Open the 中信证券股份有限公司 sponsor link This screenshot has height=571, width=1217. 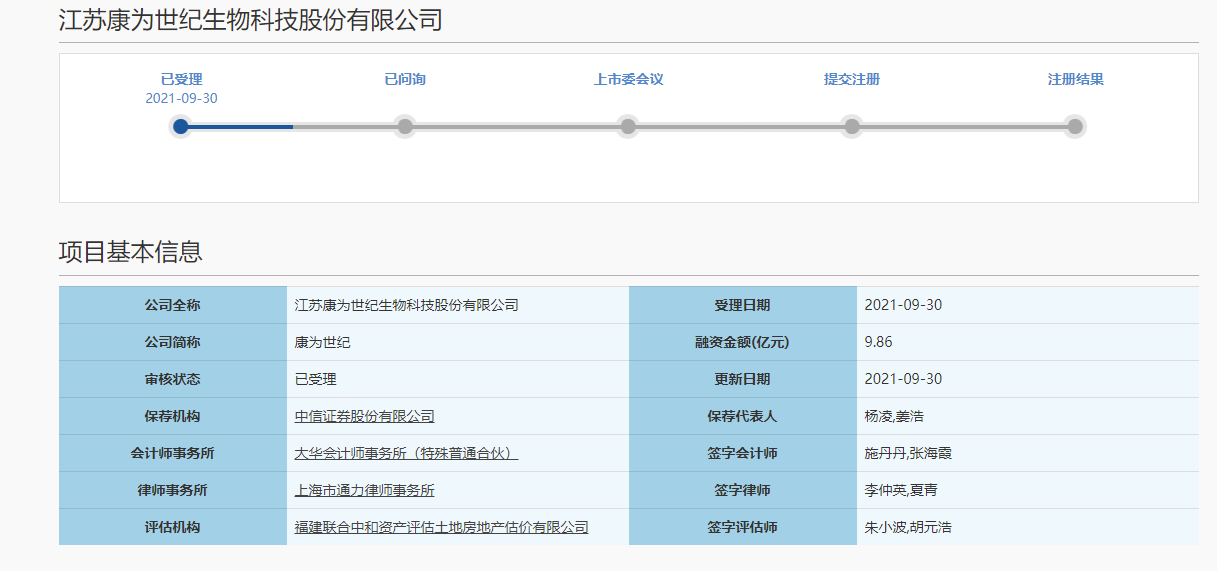click(x=365, y=416)
